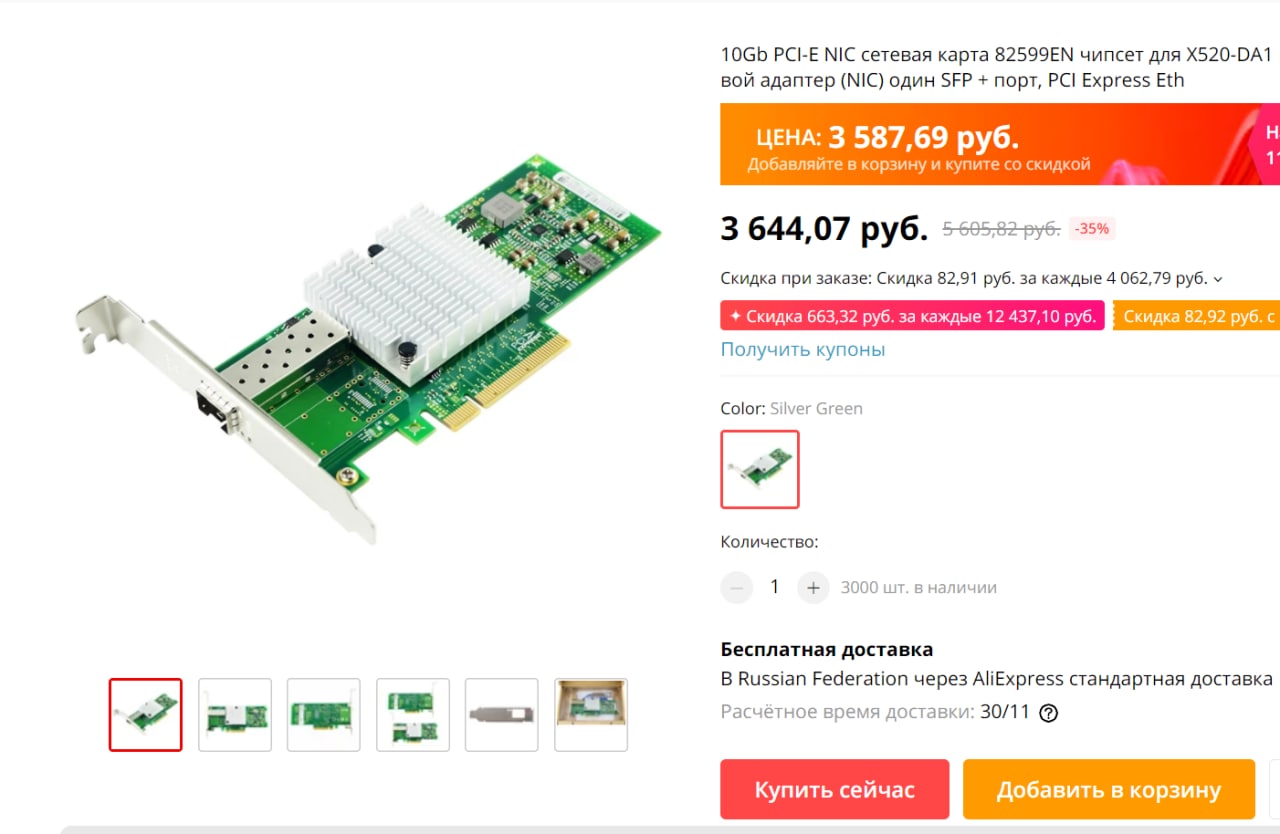Show the low-profile bracket thumbnail
Viewport: 1280px width, 834px height.
[x=502, y=715]
